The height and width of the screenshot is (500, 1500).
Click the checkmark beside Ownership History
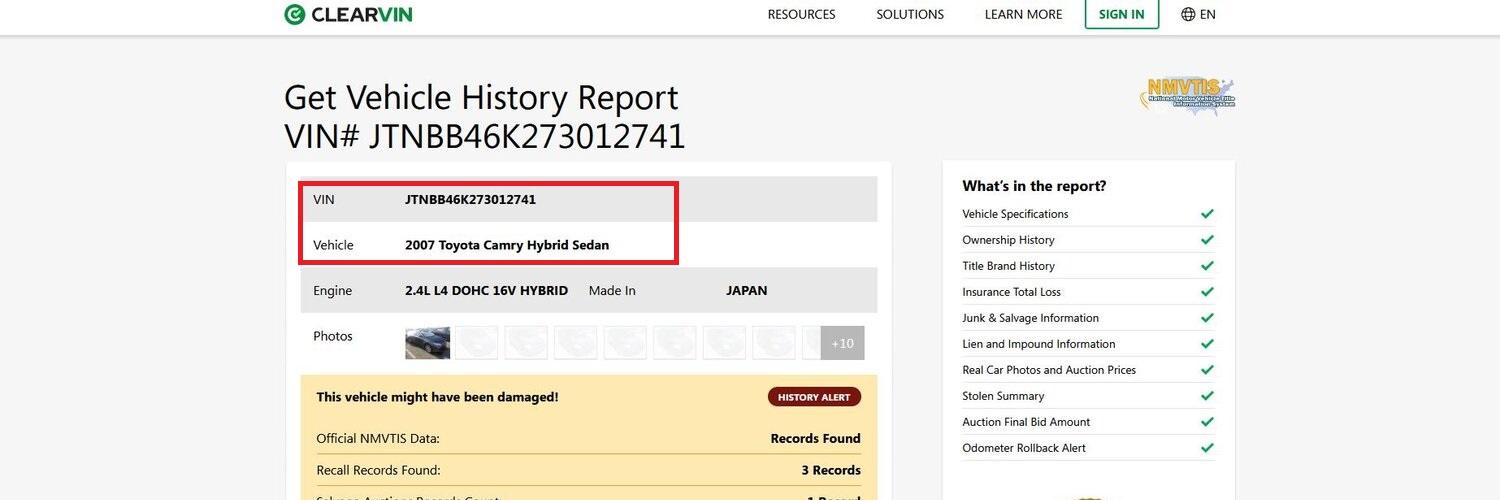1207,240
